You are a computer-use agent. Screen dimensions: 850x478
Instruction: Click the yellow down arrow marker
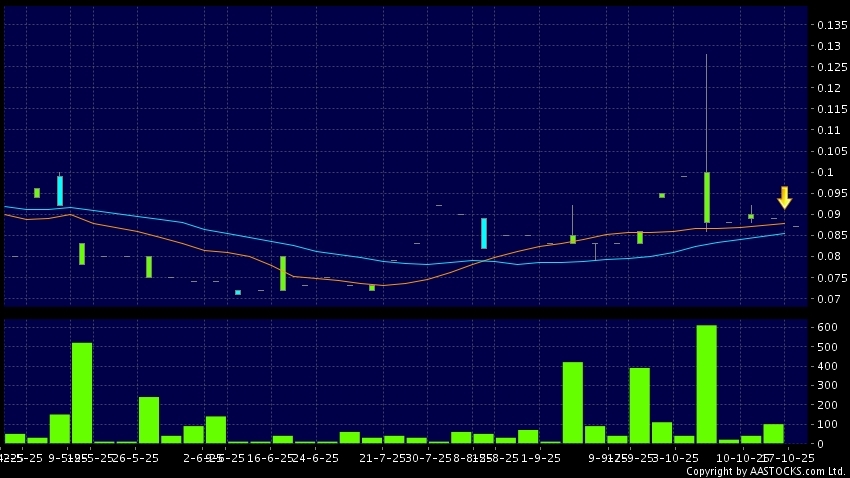pyautogui.click(x=784, y=197)
